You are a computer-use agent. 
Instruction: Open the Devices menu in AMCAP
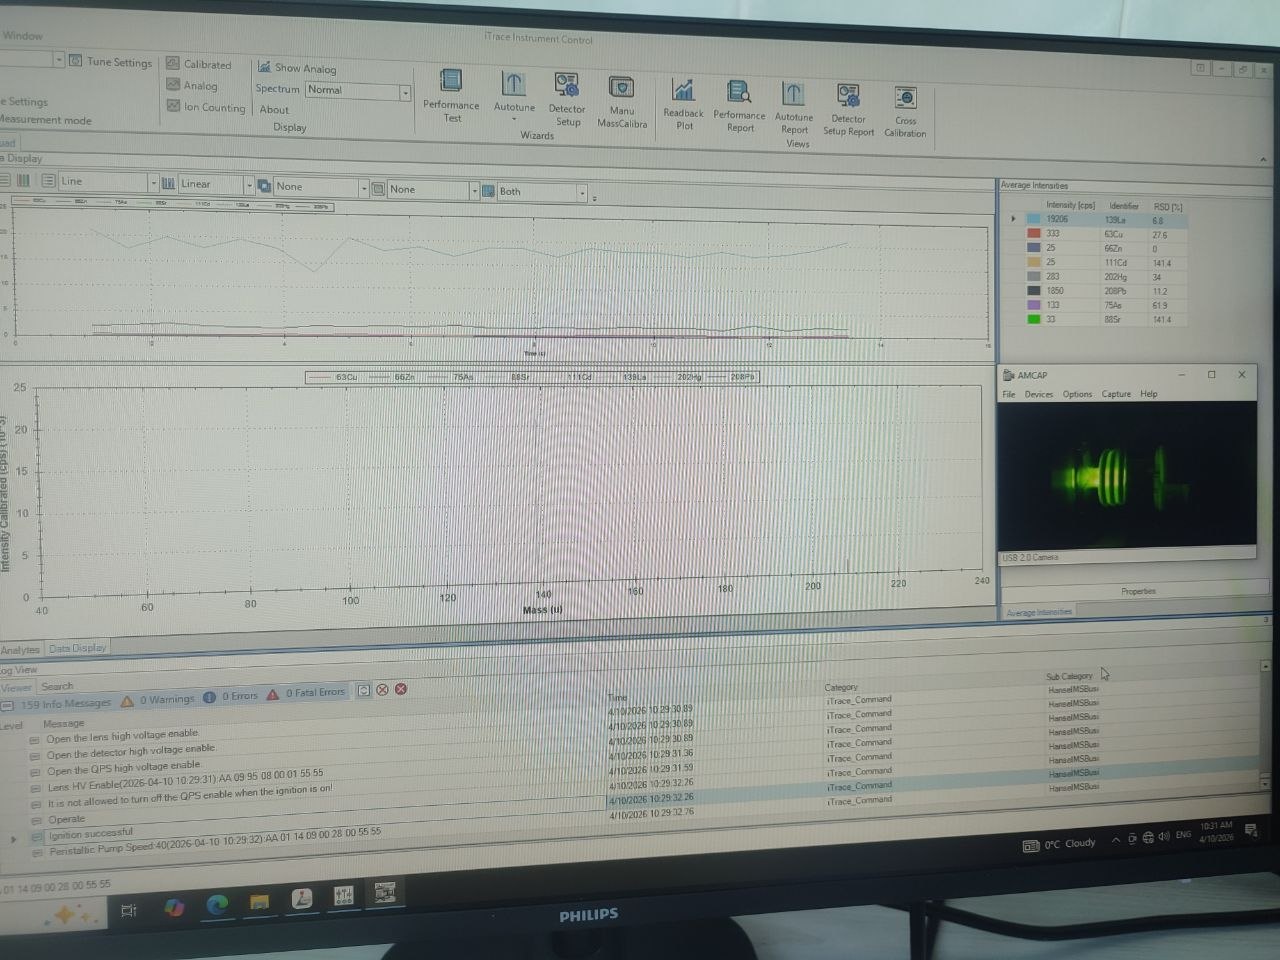pyautogui.click(x=1038, y=394)
